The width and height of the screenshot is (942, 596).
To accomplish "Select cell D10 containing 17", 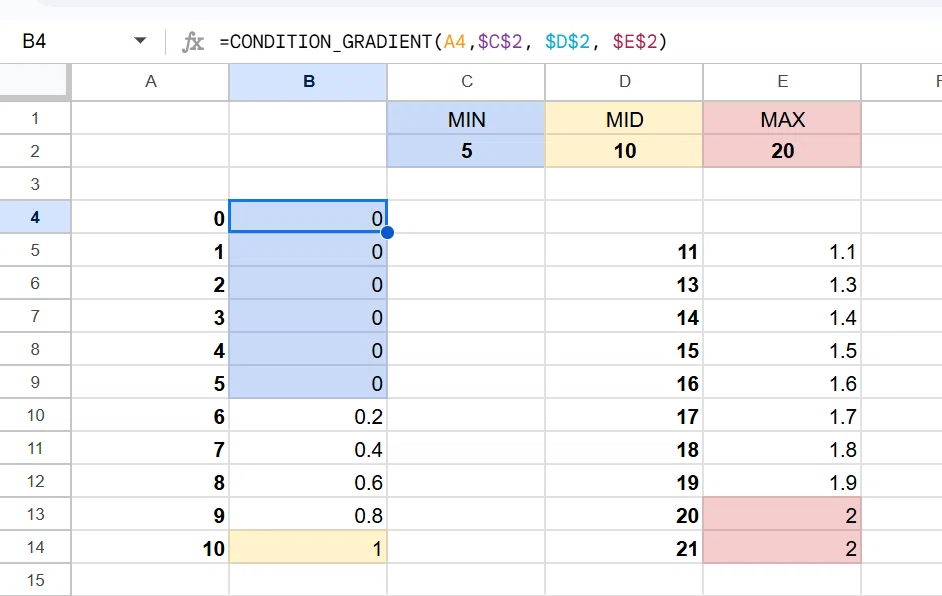I will tap(624, 415).
